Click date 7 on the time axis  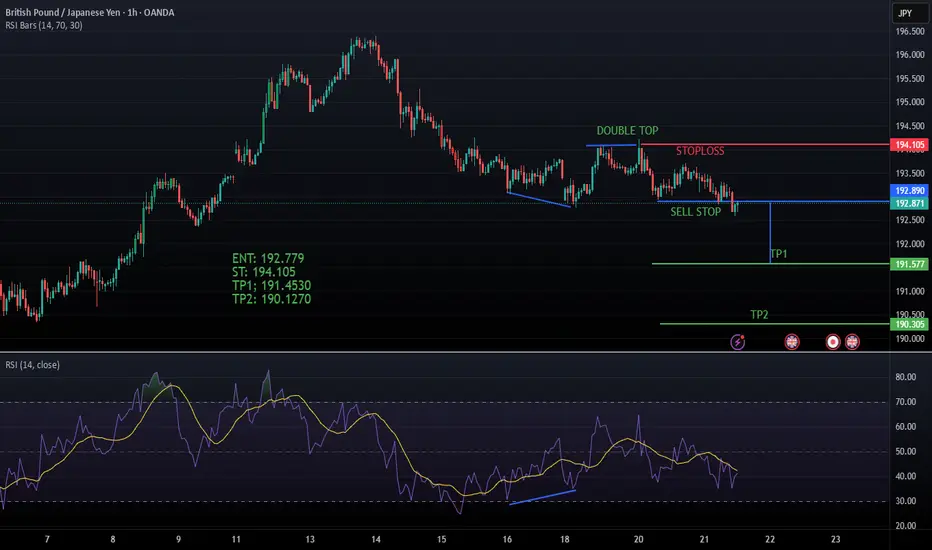point(47,539)
